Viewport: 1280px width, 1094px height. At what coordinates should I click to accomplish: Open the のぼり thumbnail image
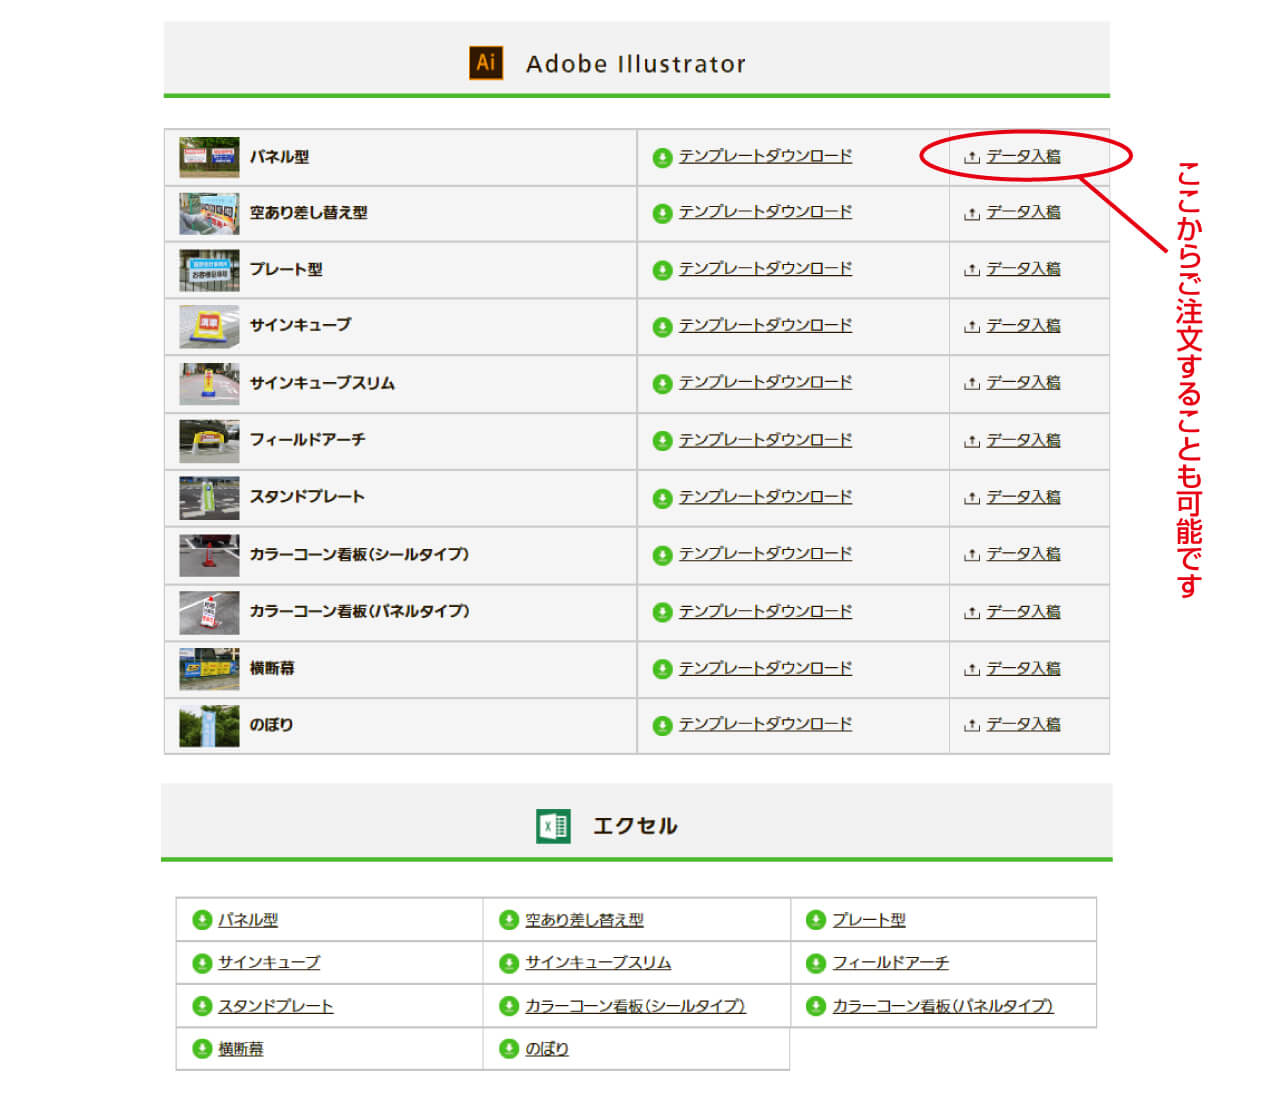(x=209, y=726)
